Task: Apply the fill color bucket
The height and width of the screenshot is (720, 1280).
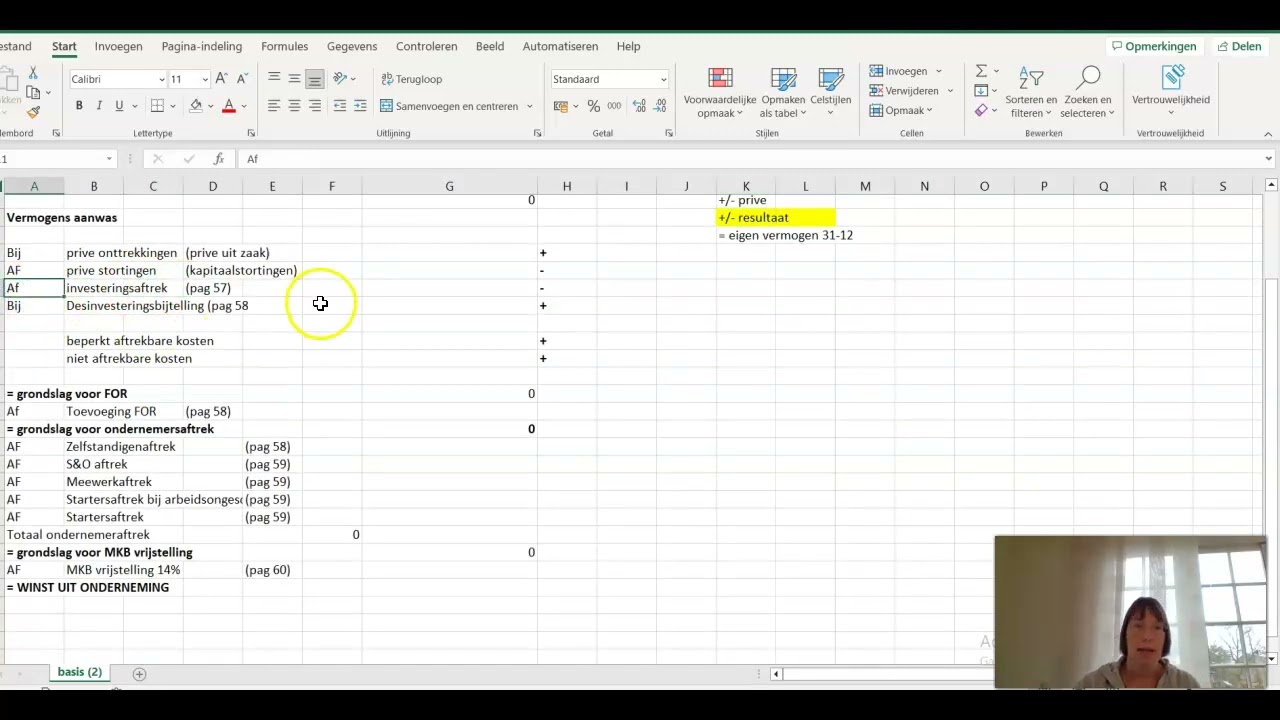Action: pos(196,106)
